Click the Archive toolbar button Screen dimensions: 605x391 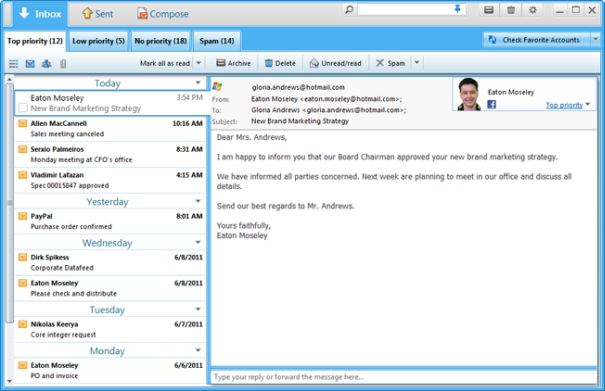point(233,63)
